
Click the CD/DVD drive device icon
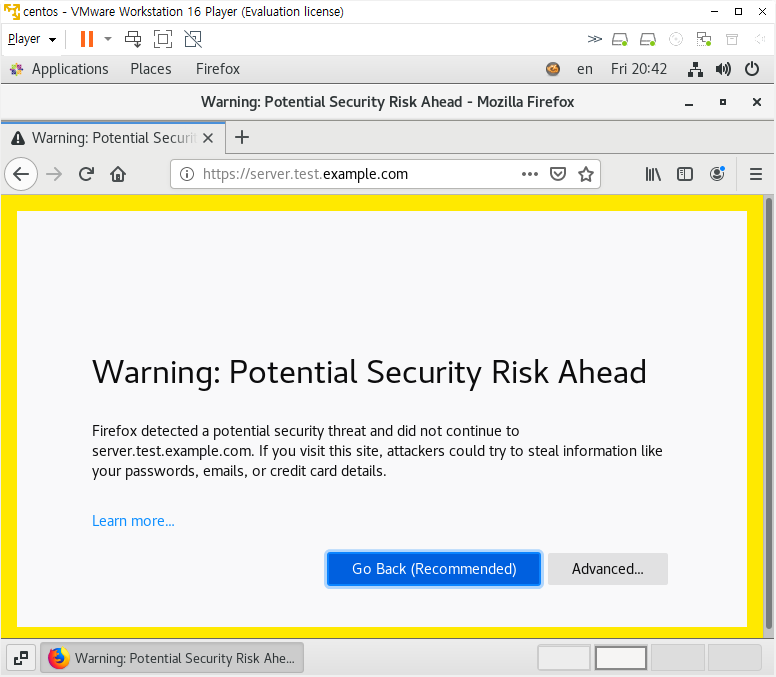click(676, 39)
